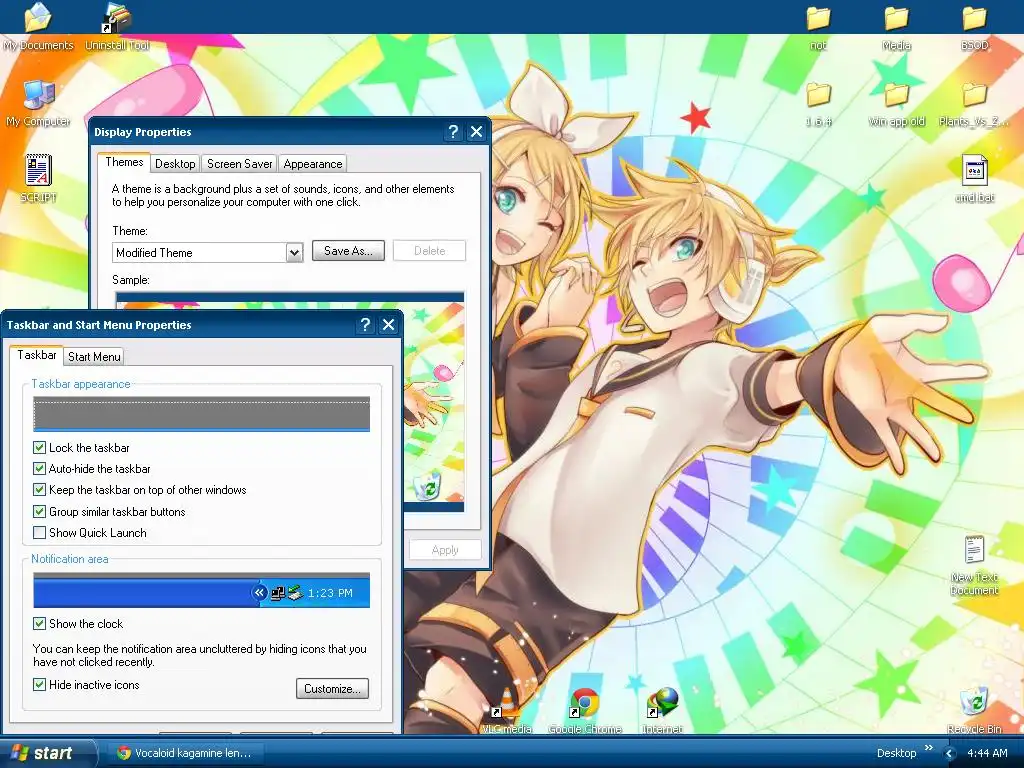
Task: Click the Delete theme button
Action: pyautogui.click(x=429, y=251)
